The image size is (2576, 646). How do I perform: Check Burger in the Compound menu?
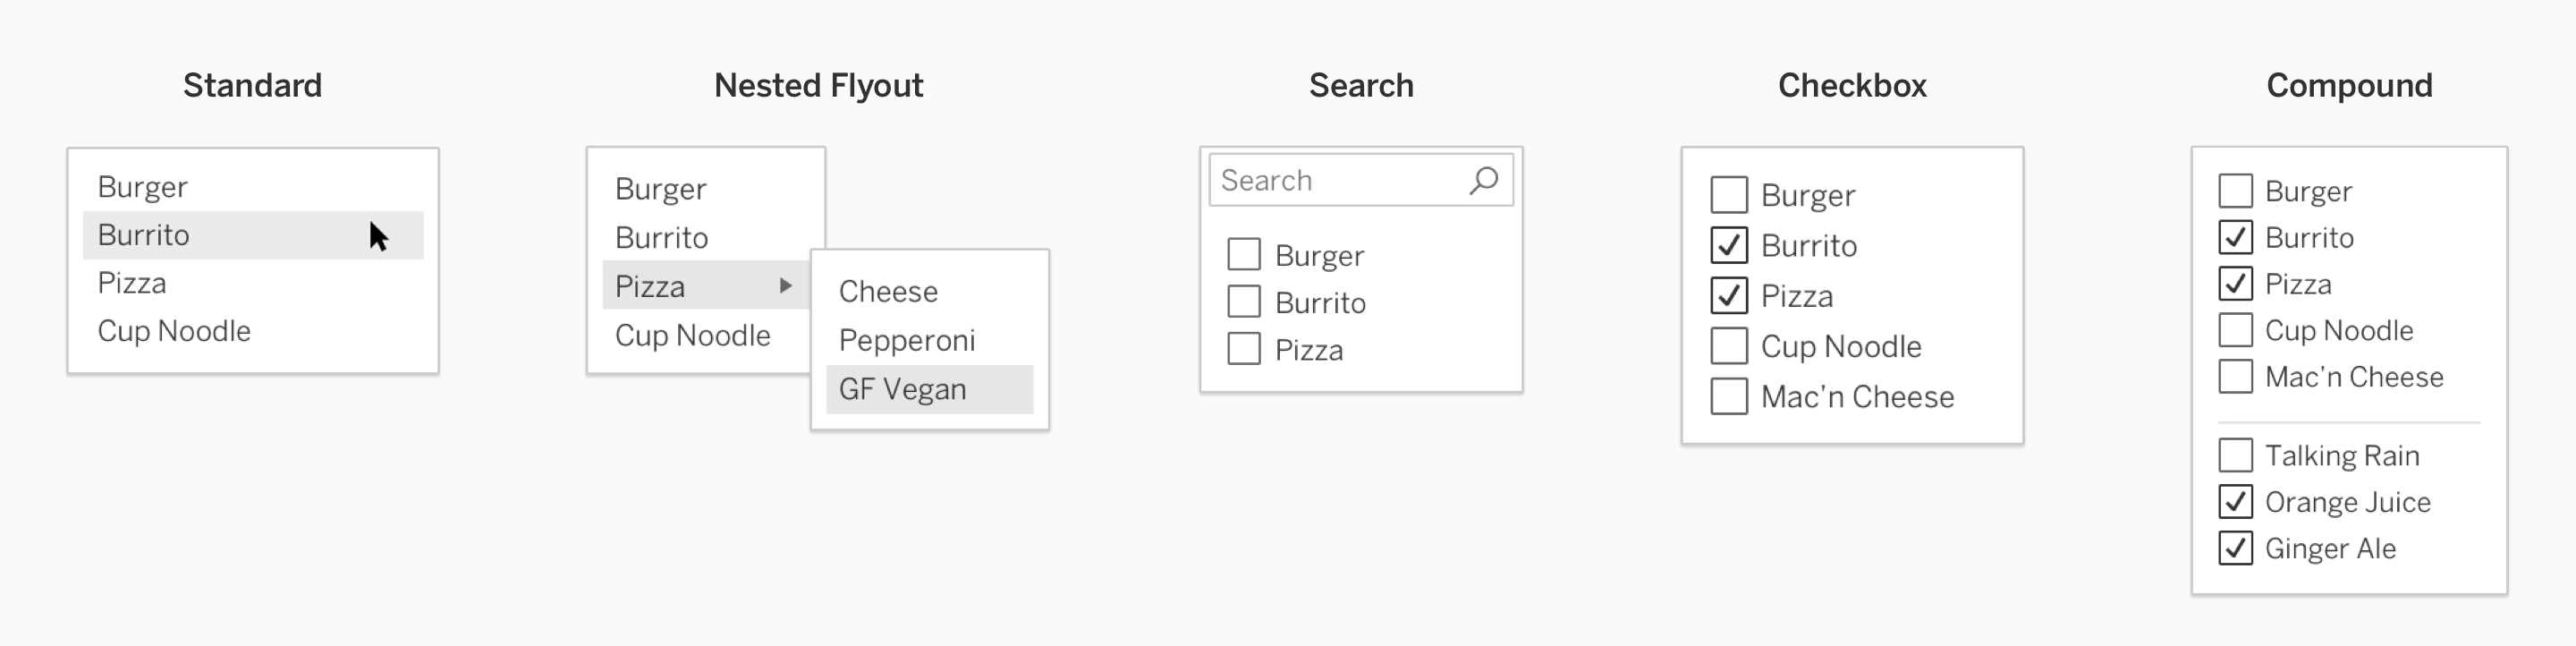pos(2236,190)
